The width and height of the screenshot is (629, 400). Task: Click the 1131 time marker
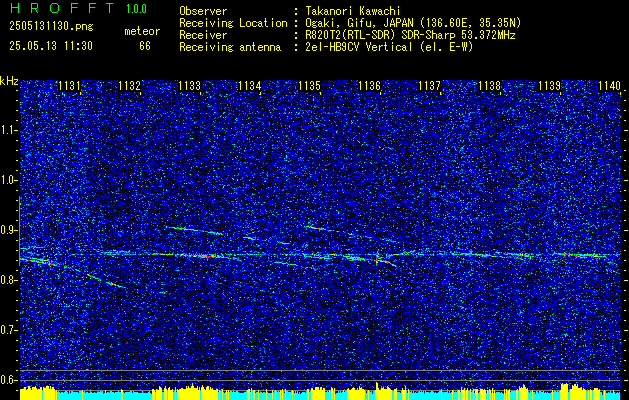(x=69, y=86)
